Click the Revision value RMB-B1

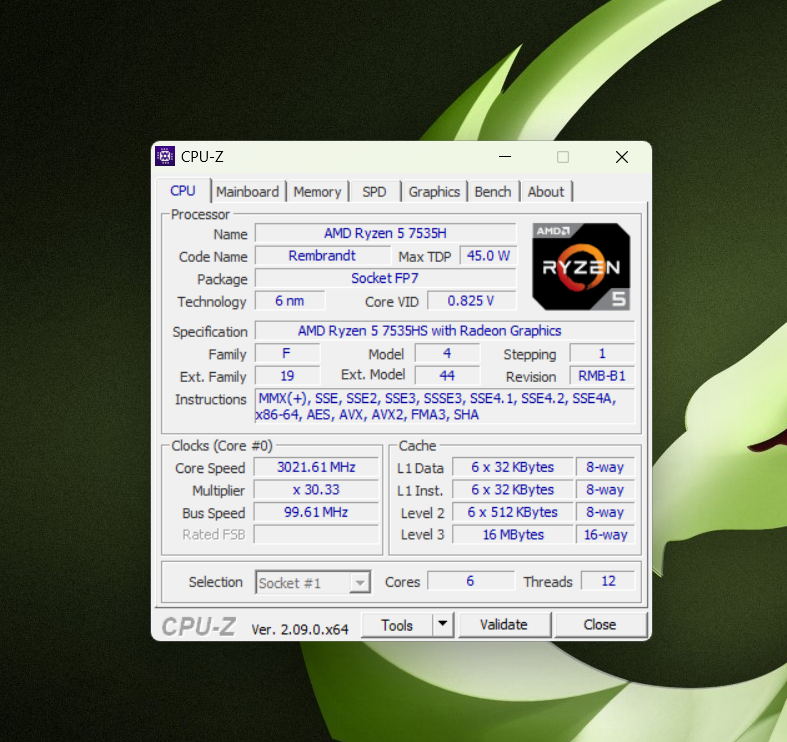coord(602,376)
